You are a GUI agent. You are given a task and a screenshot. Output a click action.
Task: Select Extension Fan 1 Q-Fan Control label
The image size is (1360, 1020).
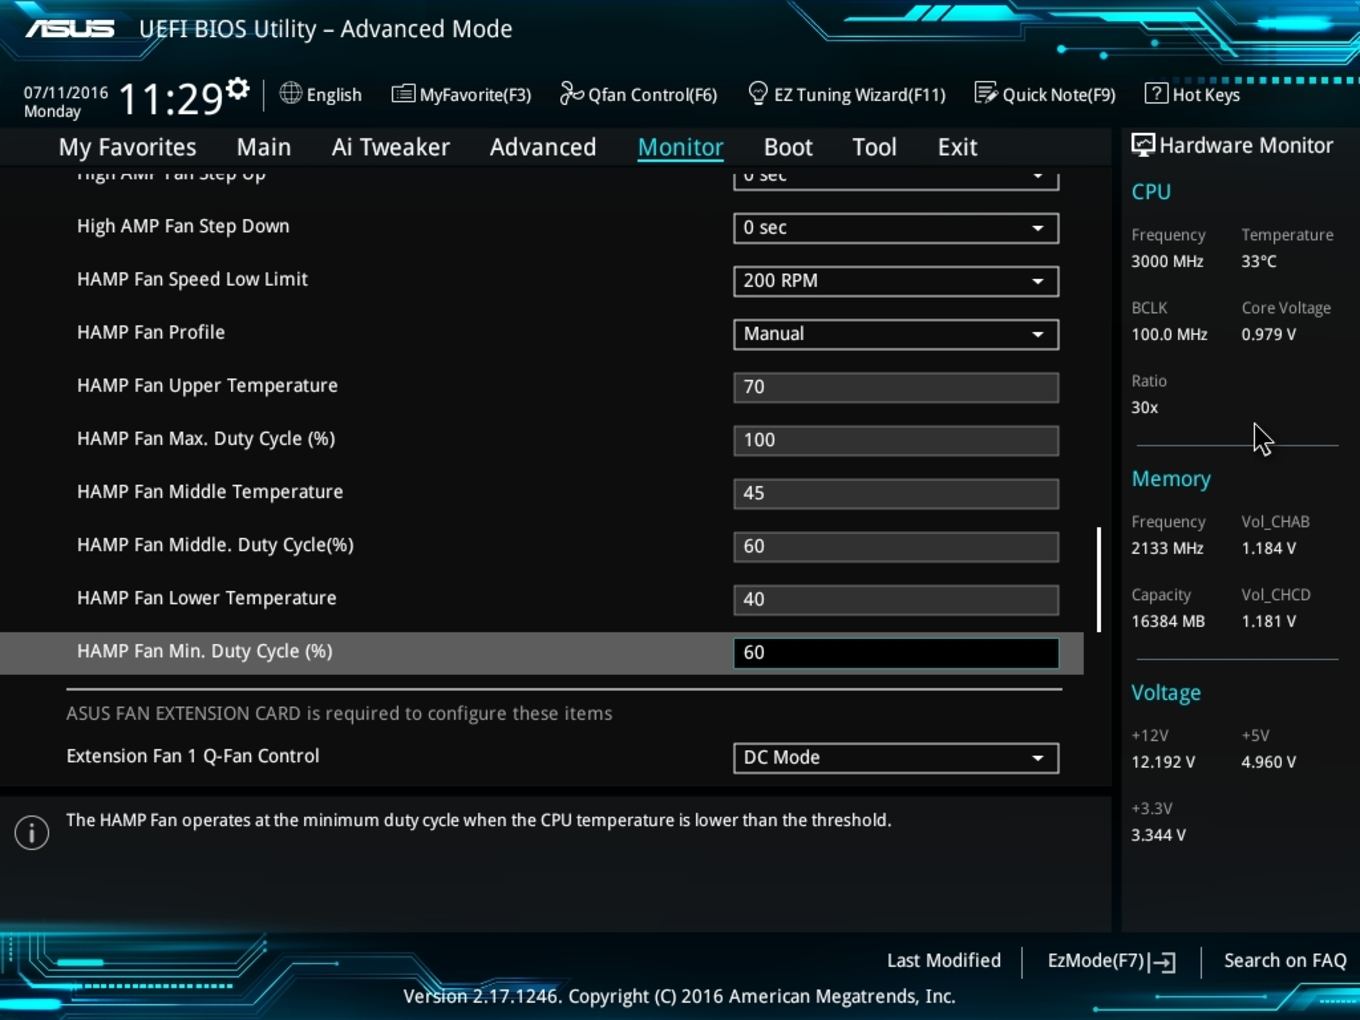point(193,756)
